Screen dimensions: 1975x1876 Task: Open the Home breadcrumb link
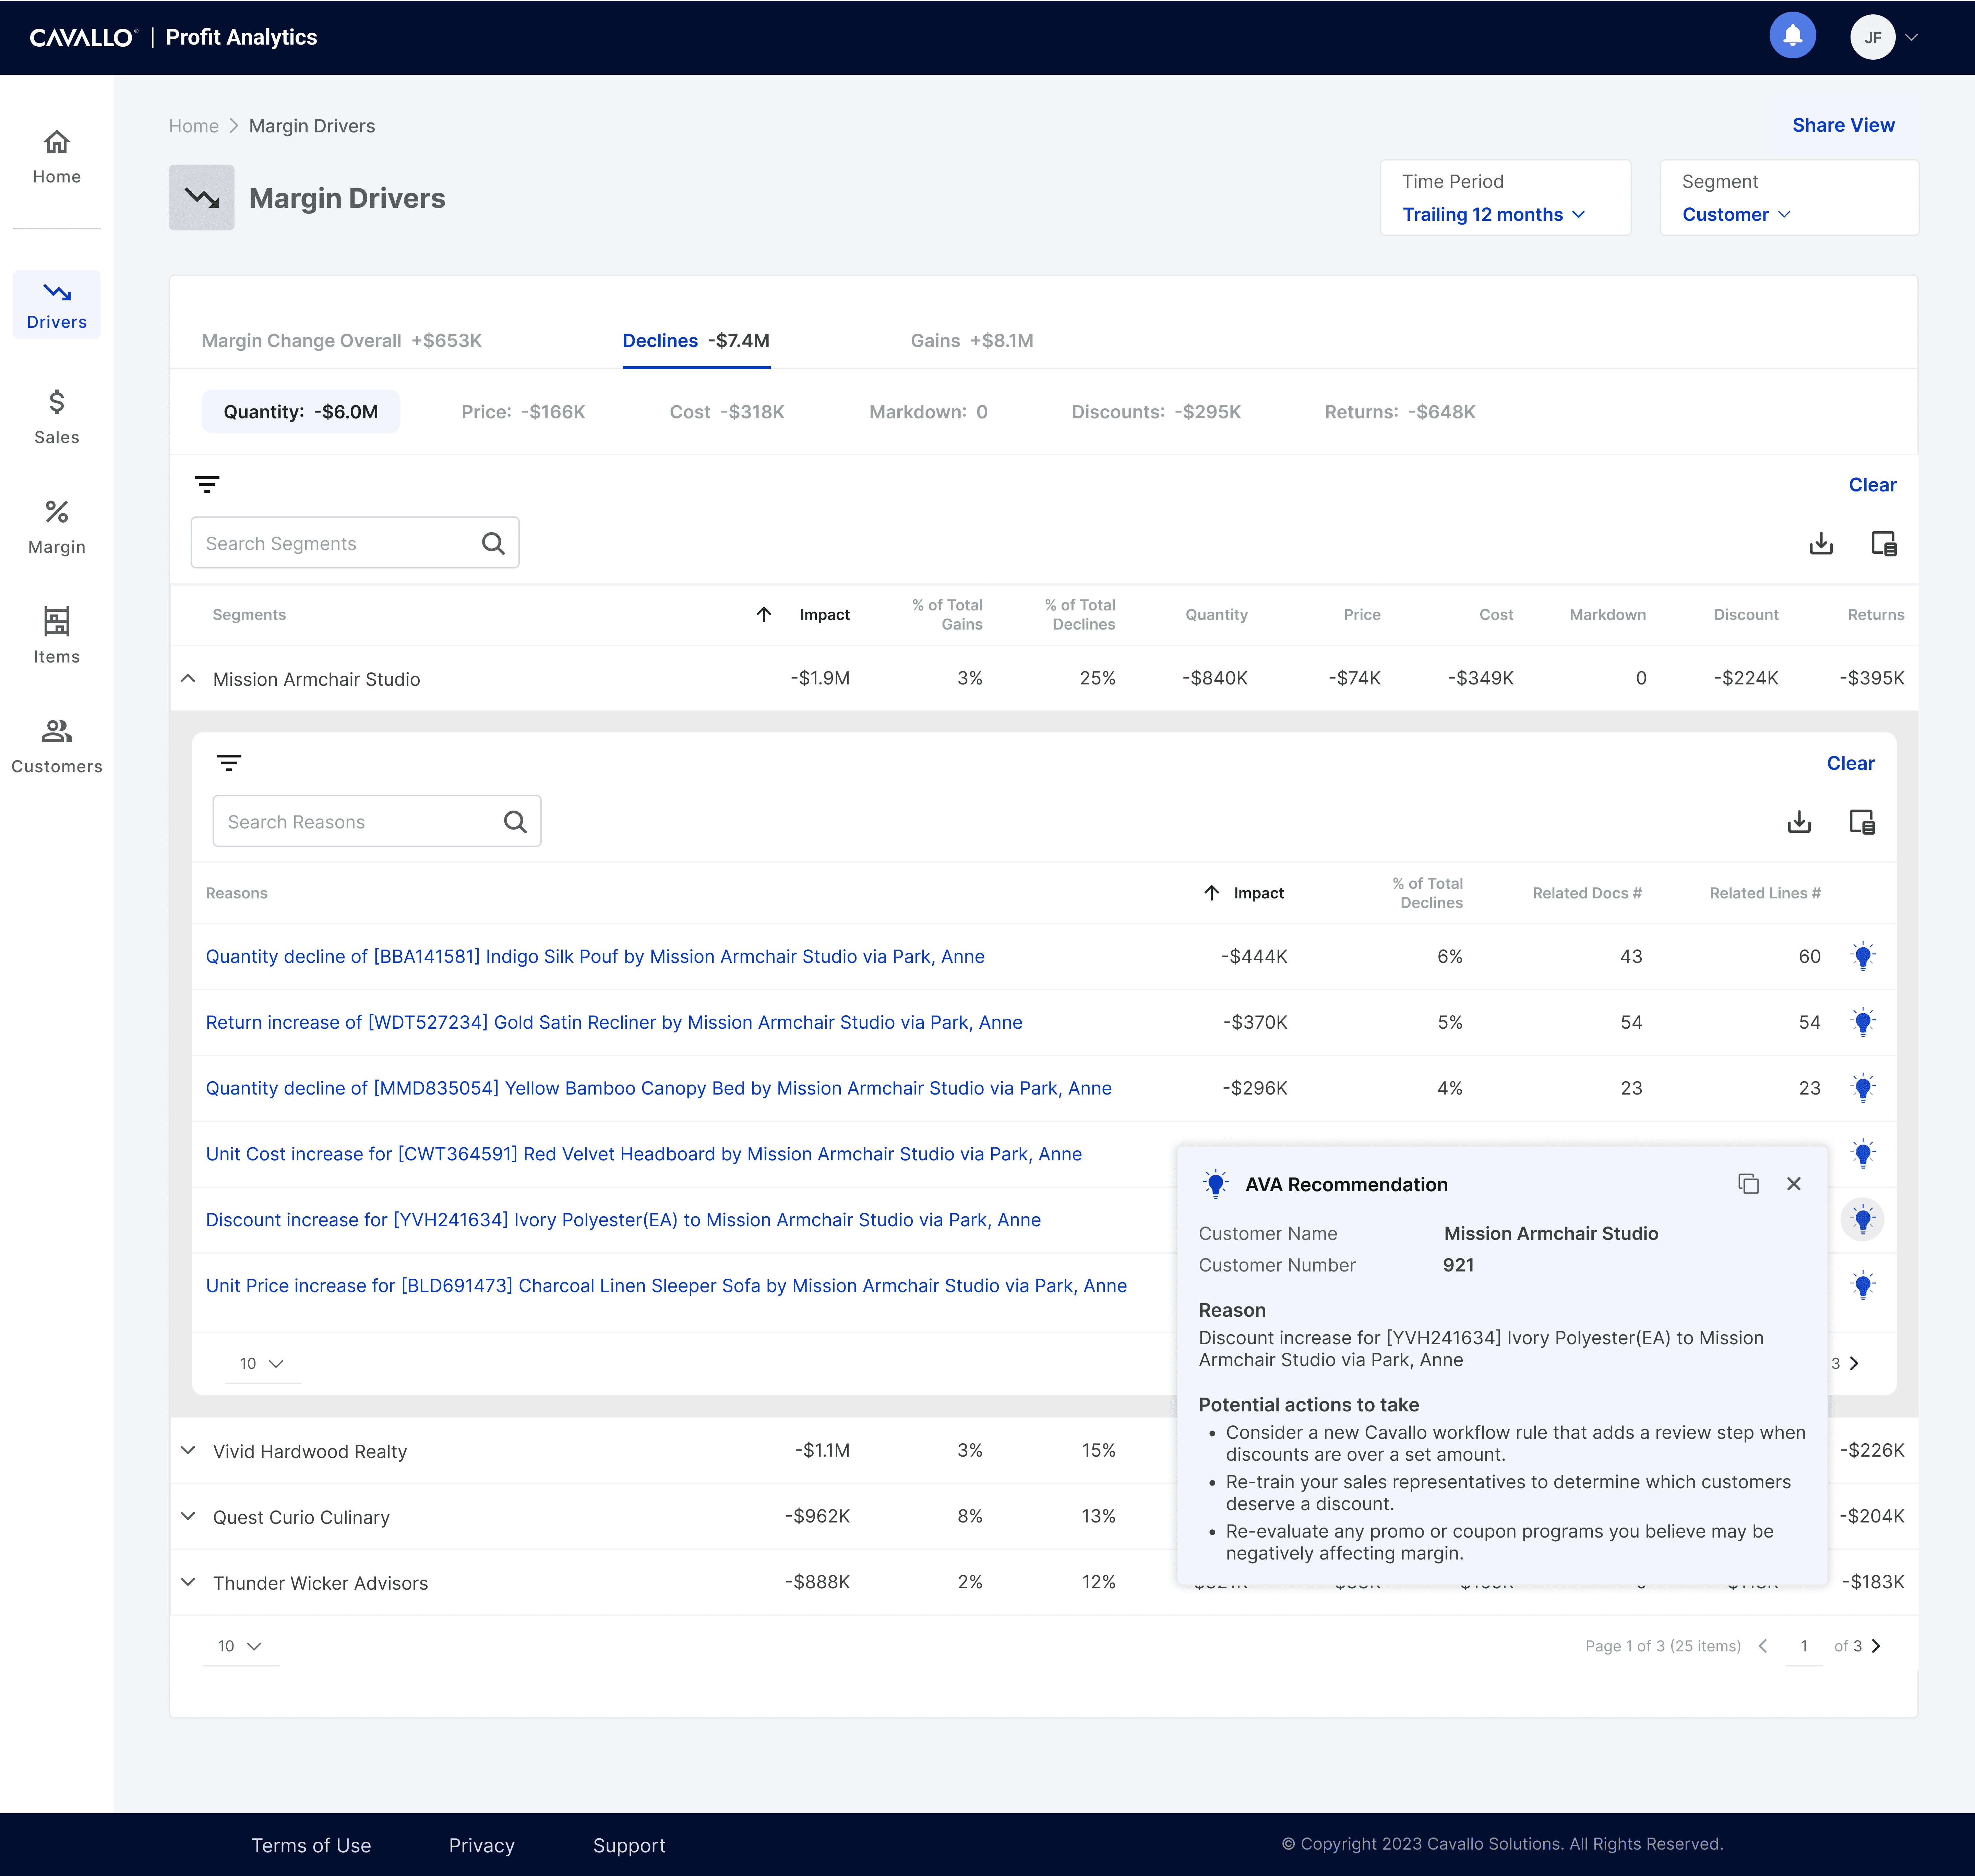[x=194, y=126]
